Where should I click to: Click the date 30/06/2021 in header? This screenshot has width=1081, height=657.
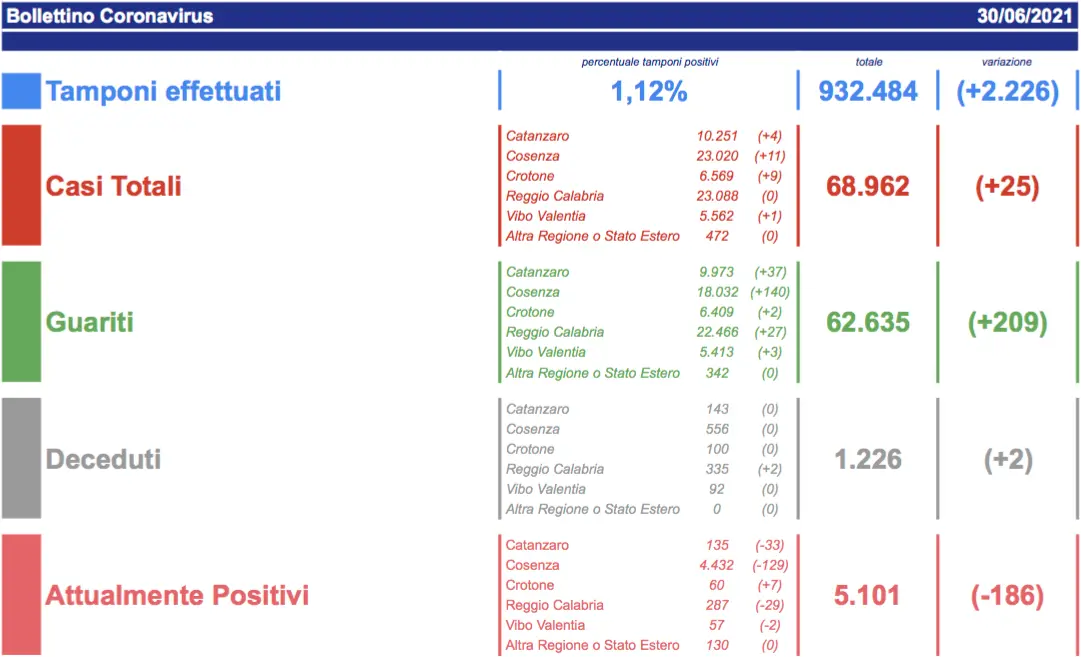(x=1024, y=16)
